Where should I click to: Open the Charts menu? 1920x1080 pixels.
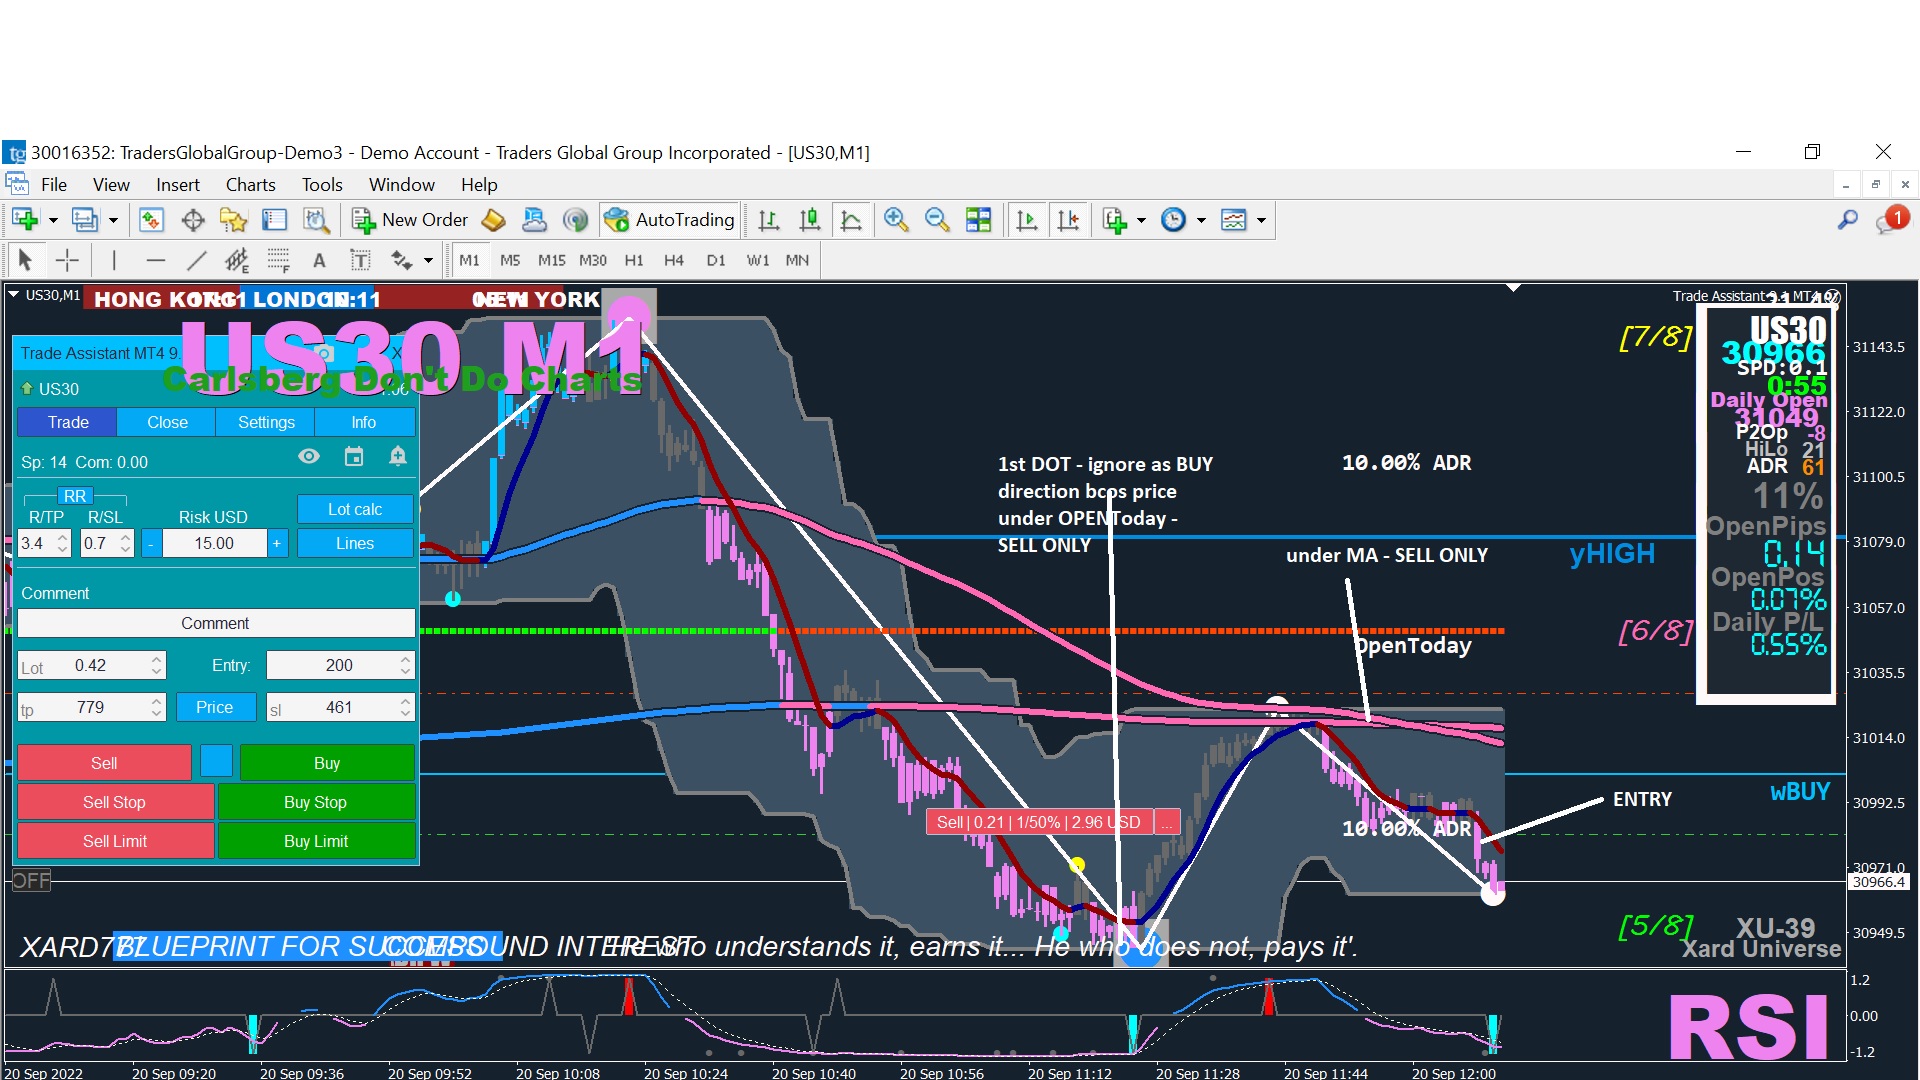pyautogui.click(x=250, y=185)
